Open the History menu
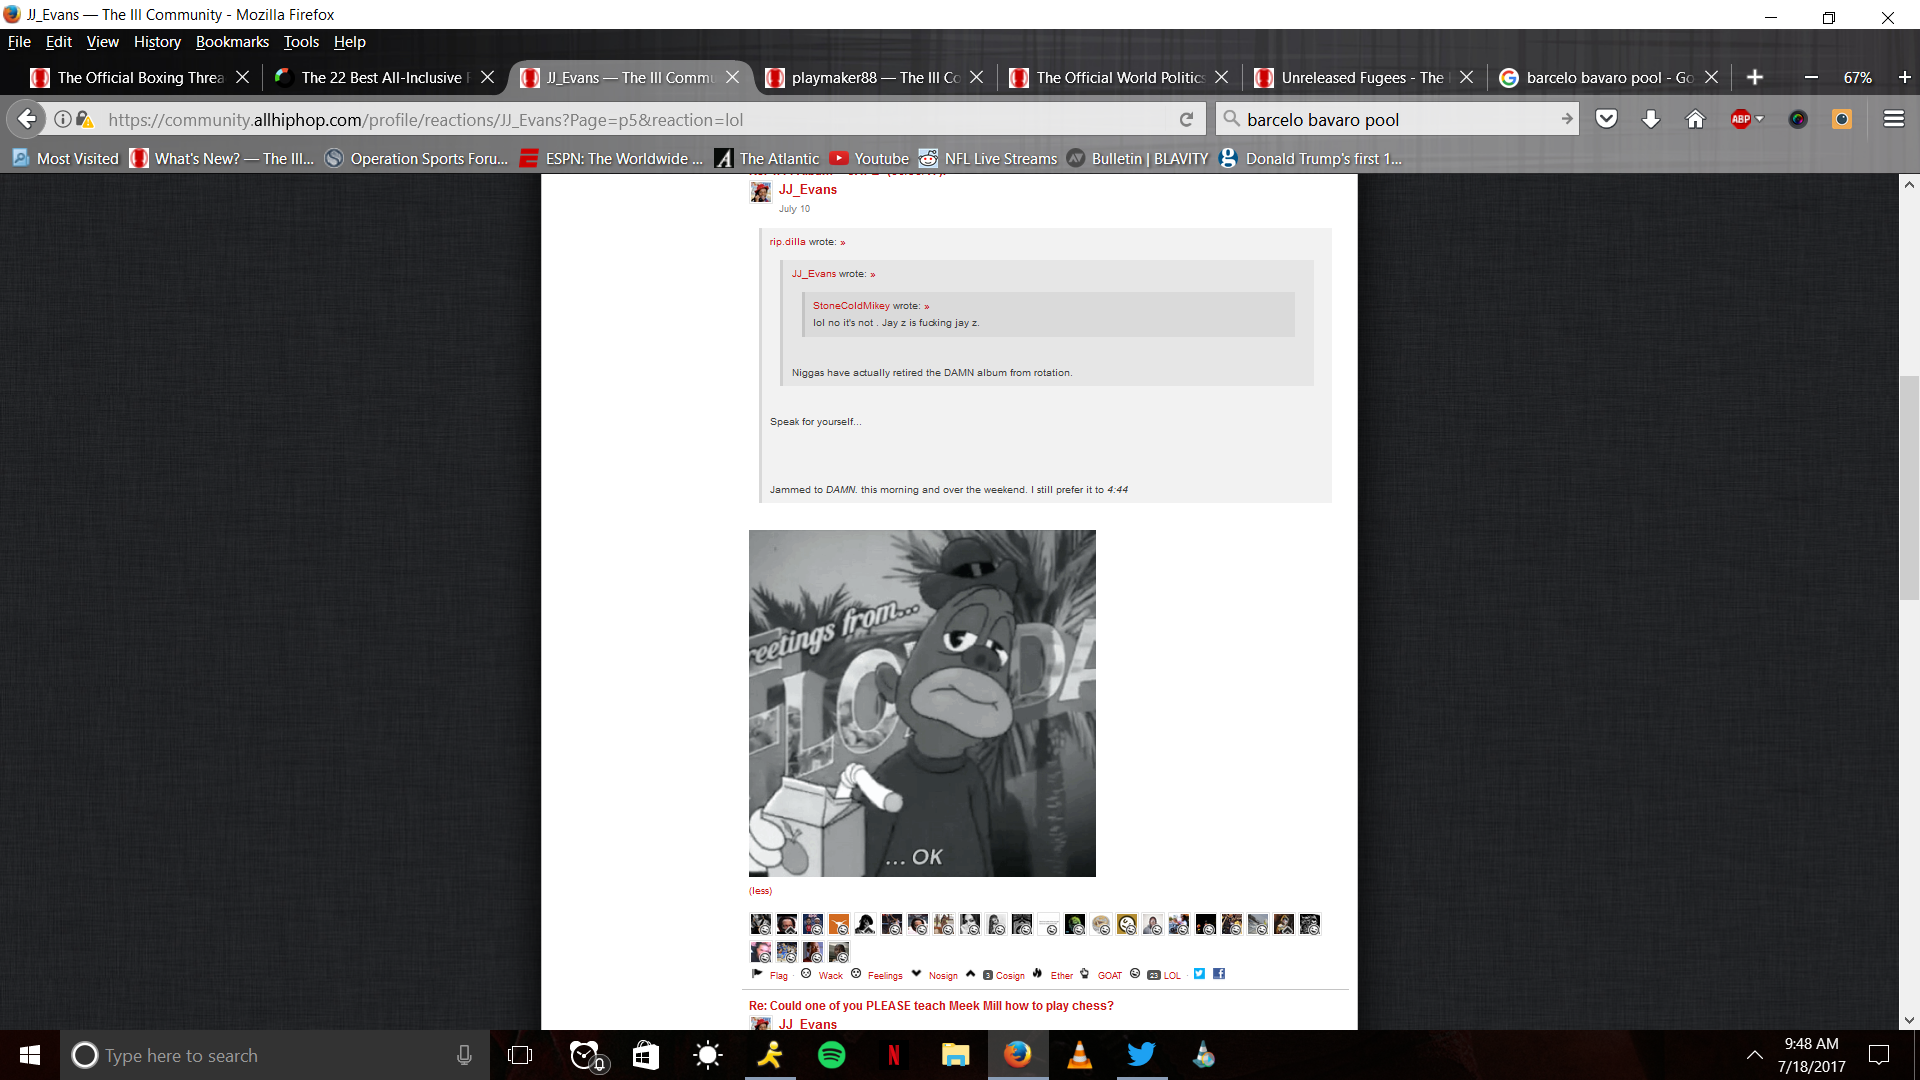This screenshot has height=1080, width=1920. (x=157, y=42)
